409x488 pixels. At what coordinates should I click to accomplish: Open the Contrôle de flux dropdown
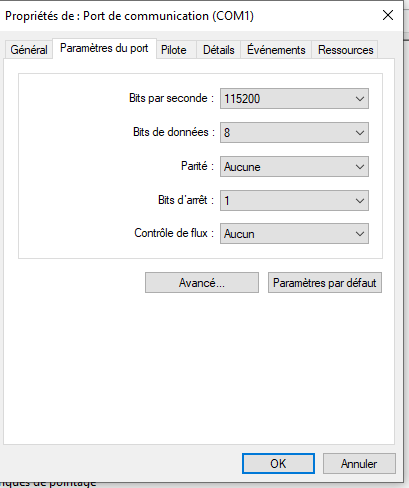pos(294,234)
